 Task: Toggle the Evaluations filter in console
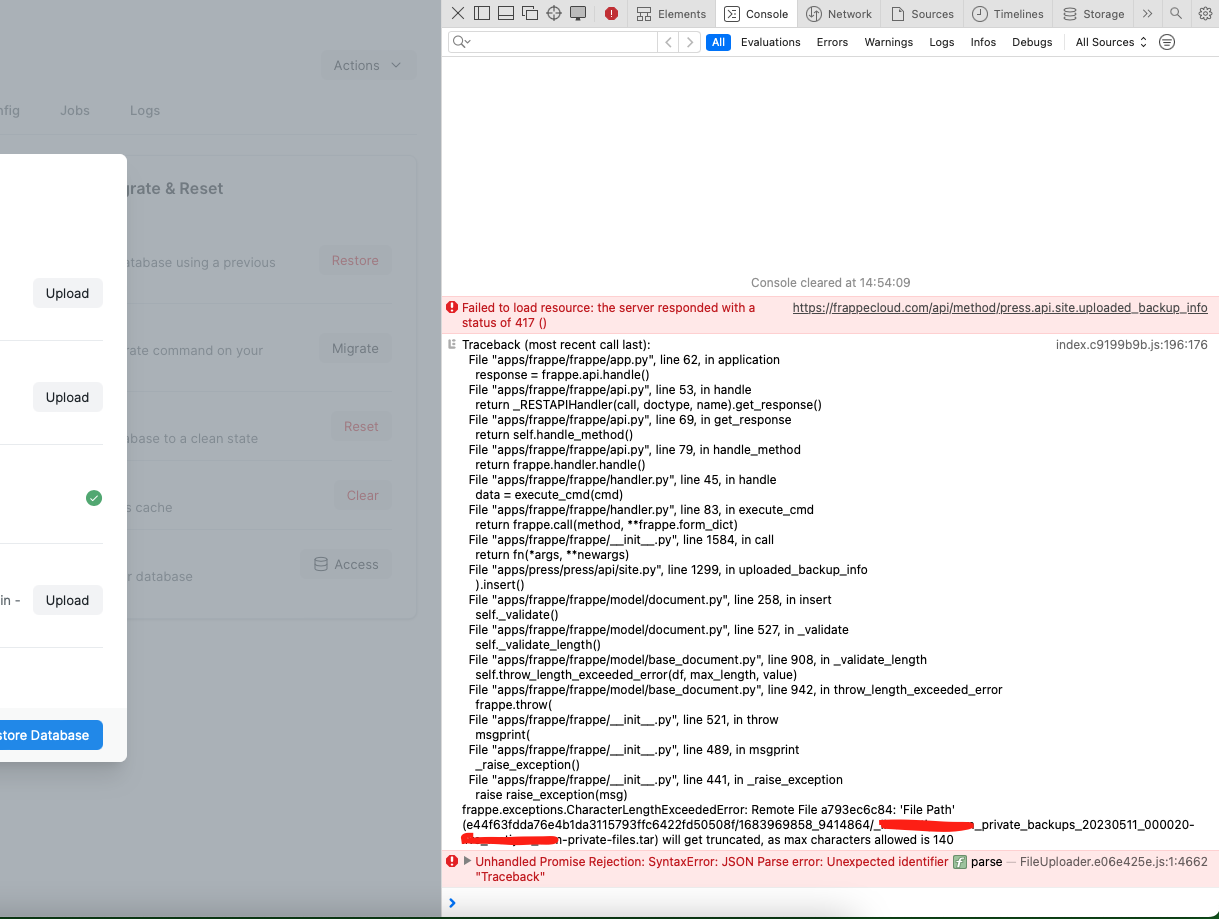(x=770, y=42)
